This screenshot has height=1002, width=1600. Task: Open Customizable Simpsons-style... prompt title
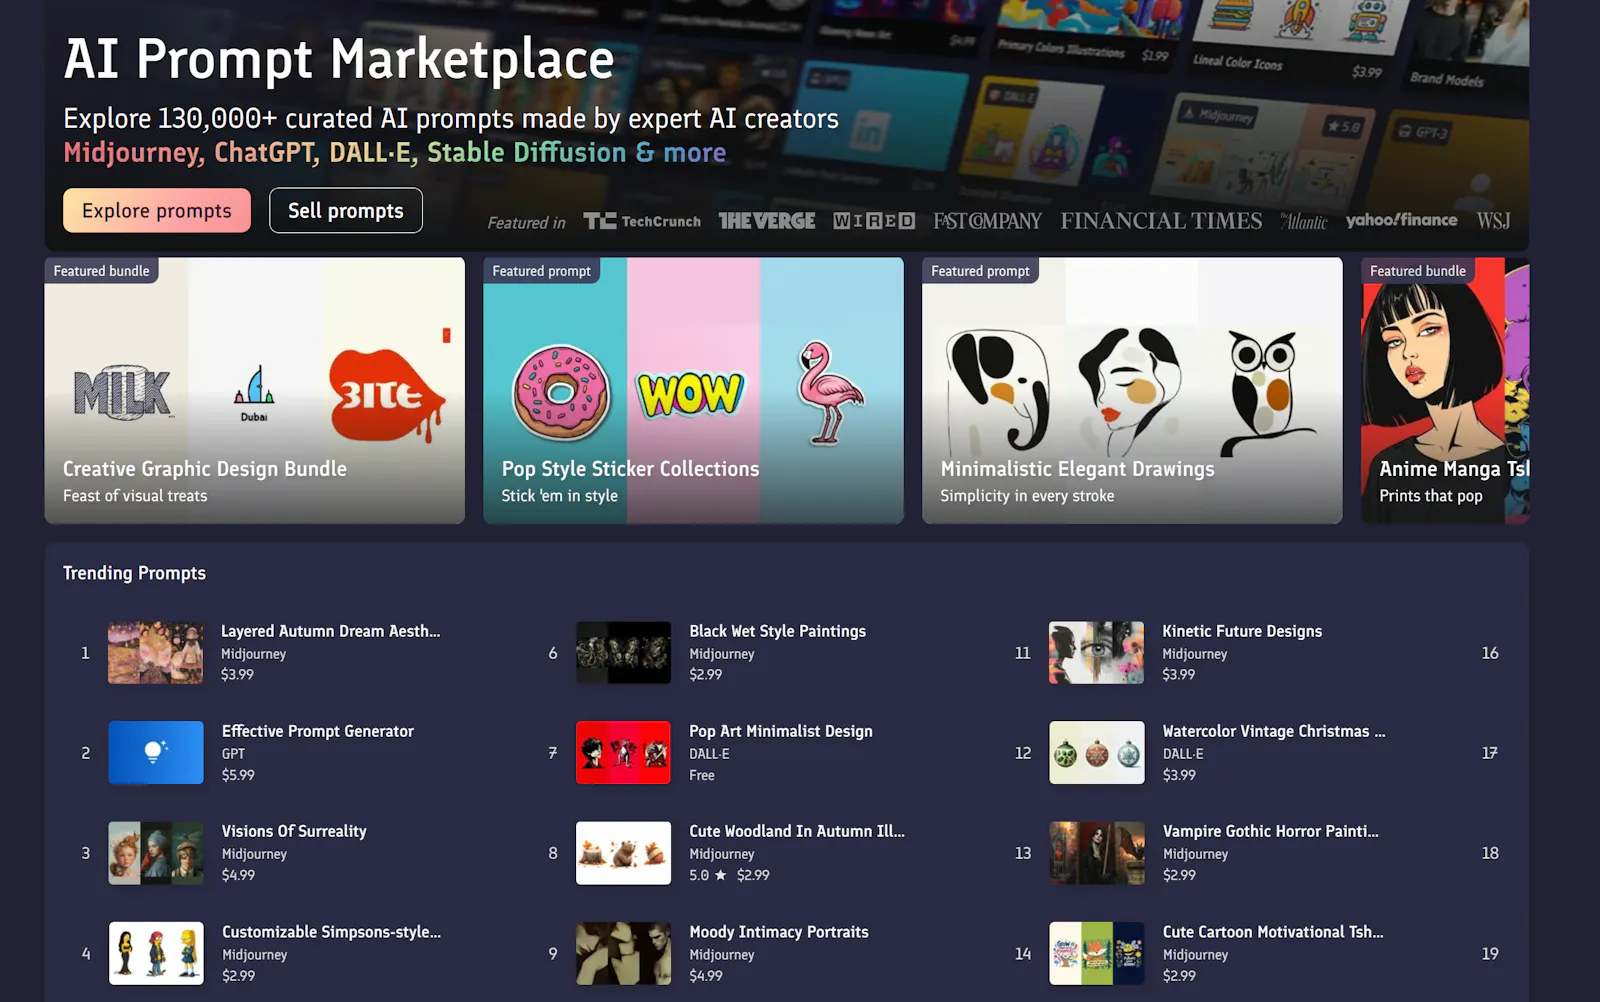[331, 932]
